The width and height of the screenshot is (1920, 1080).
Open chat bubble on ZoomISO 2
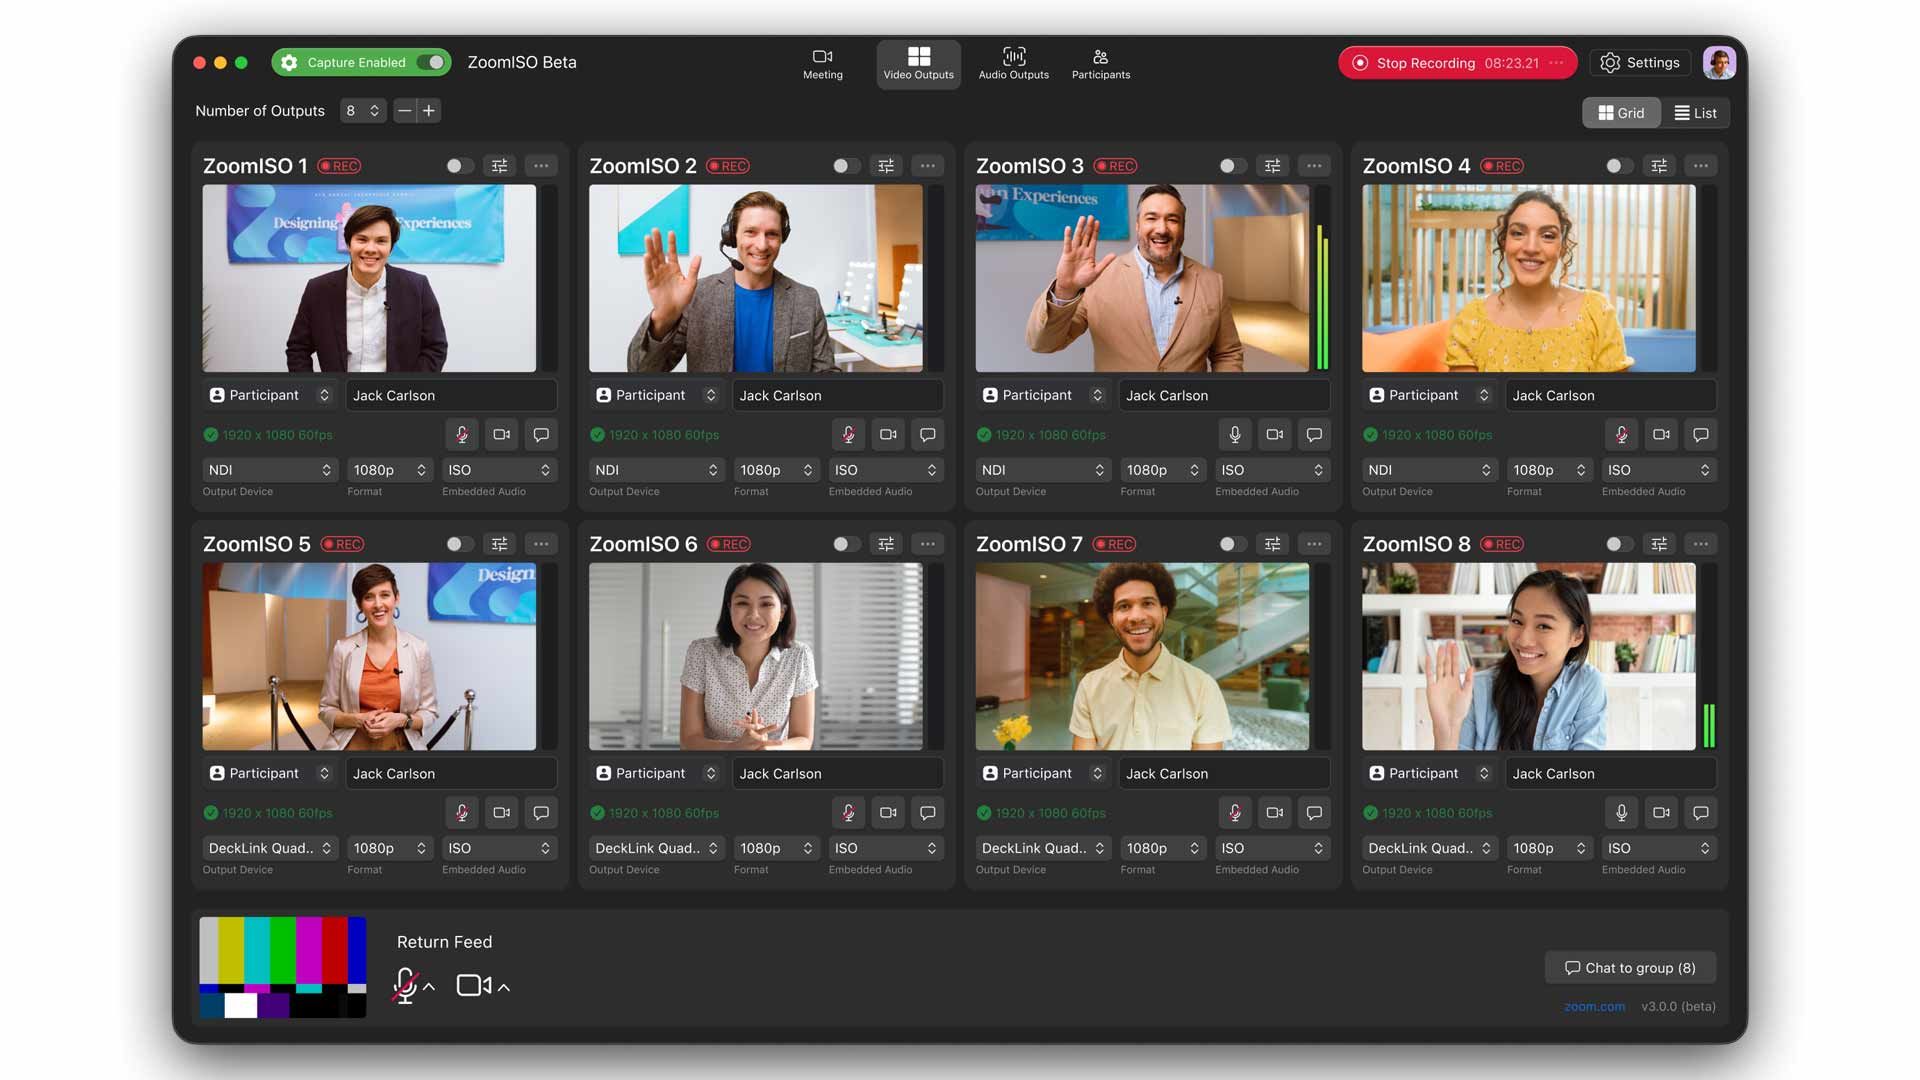pyautogui.click(x=928, y=435)
